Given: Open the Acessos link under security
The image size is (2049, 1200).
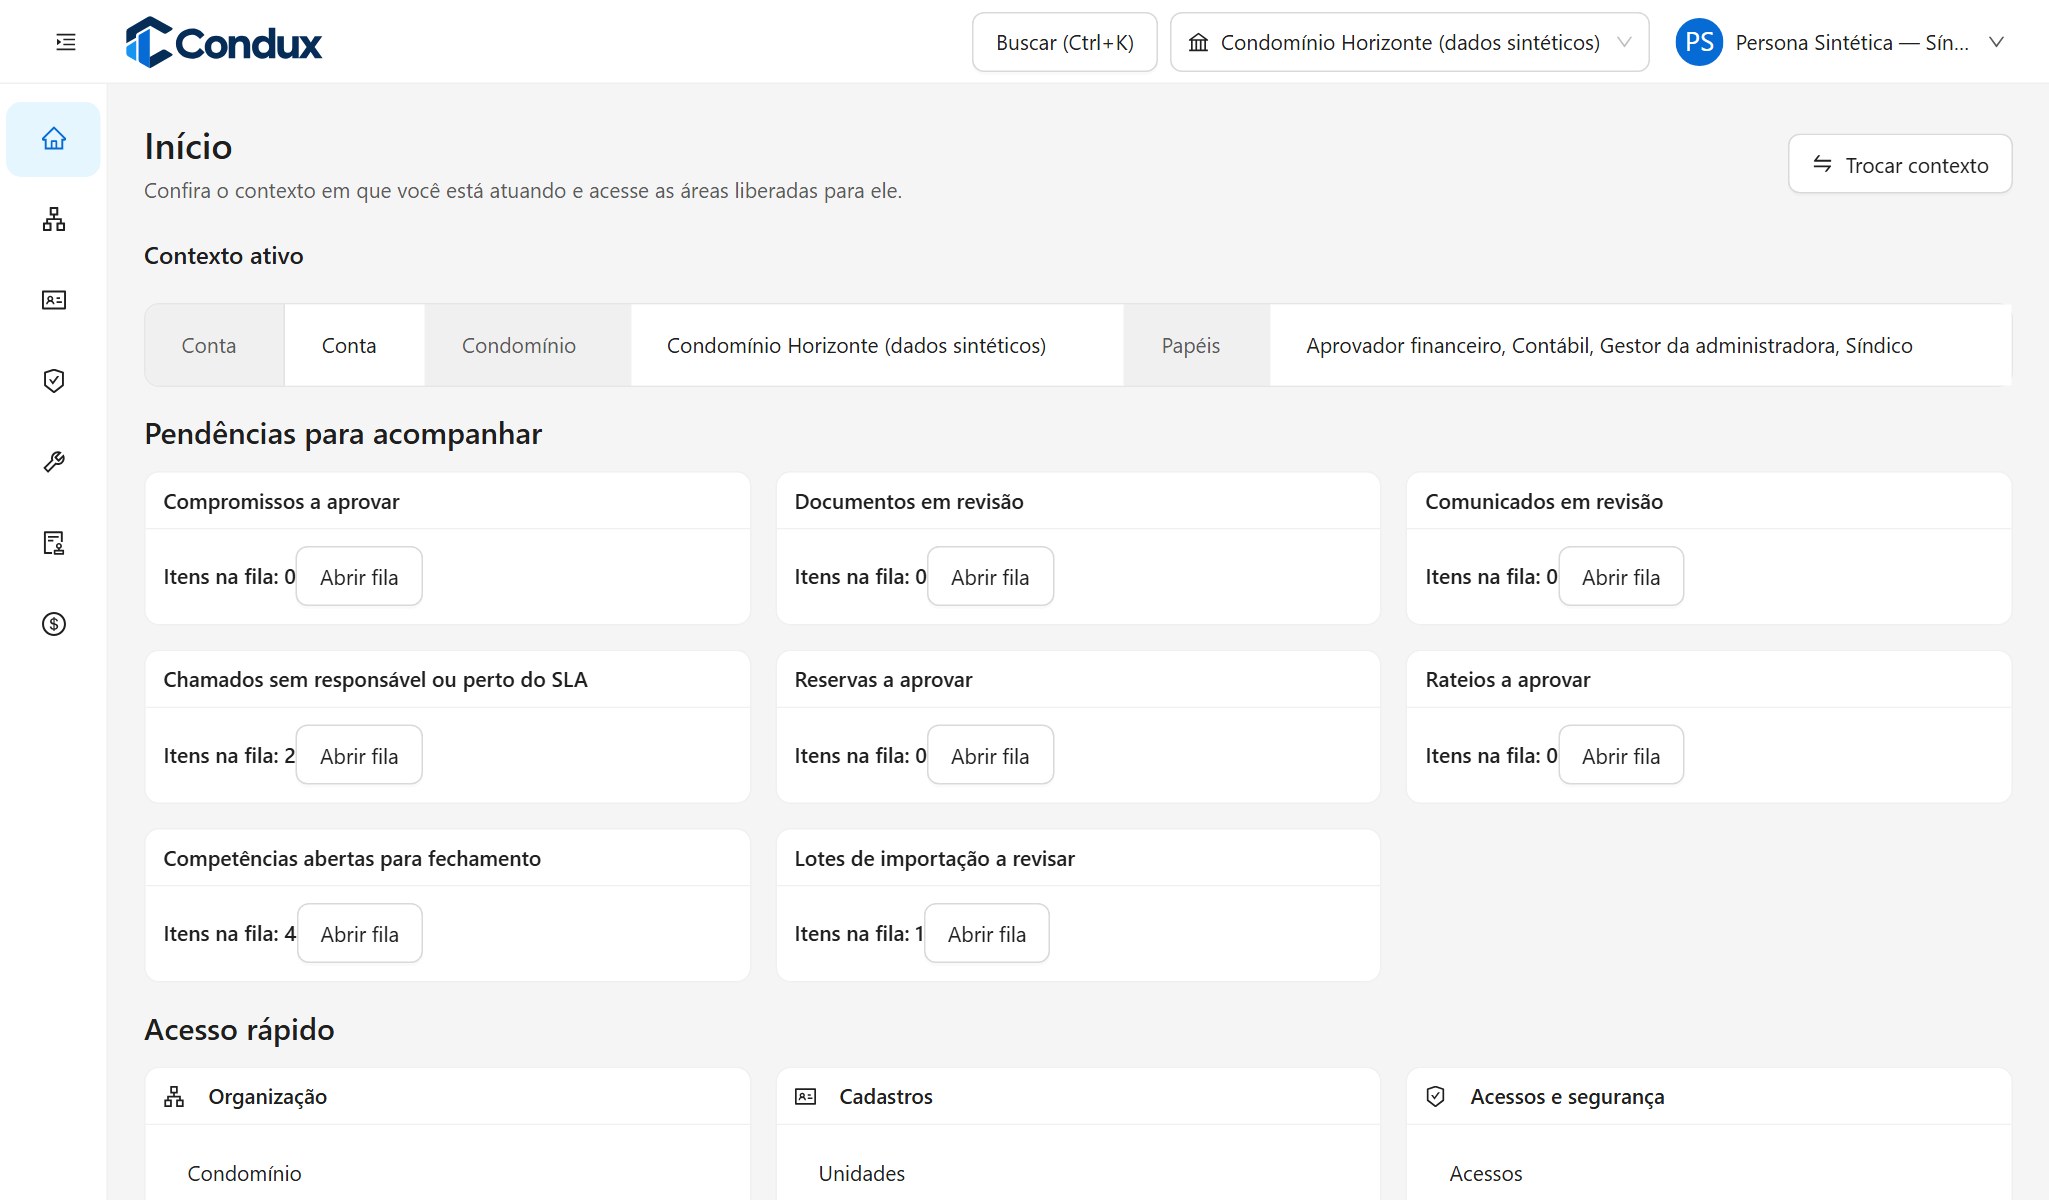Looking at the screenshot, I should (1486, 1173).
